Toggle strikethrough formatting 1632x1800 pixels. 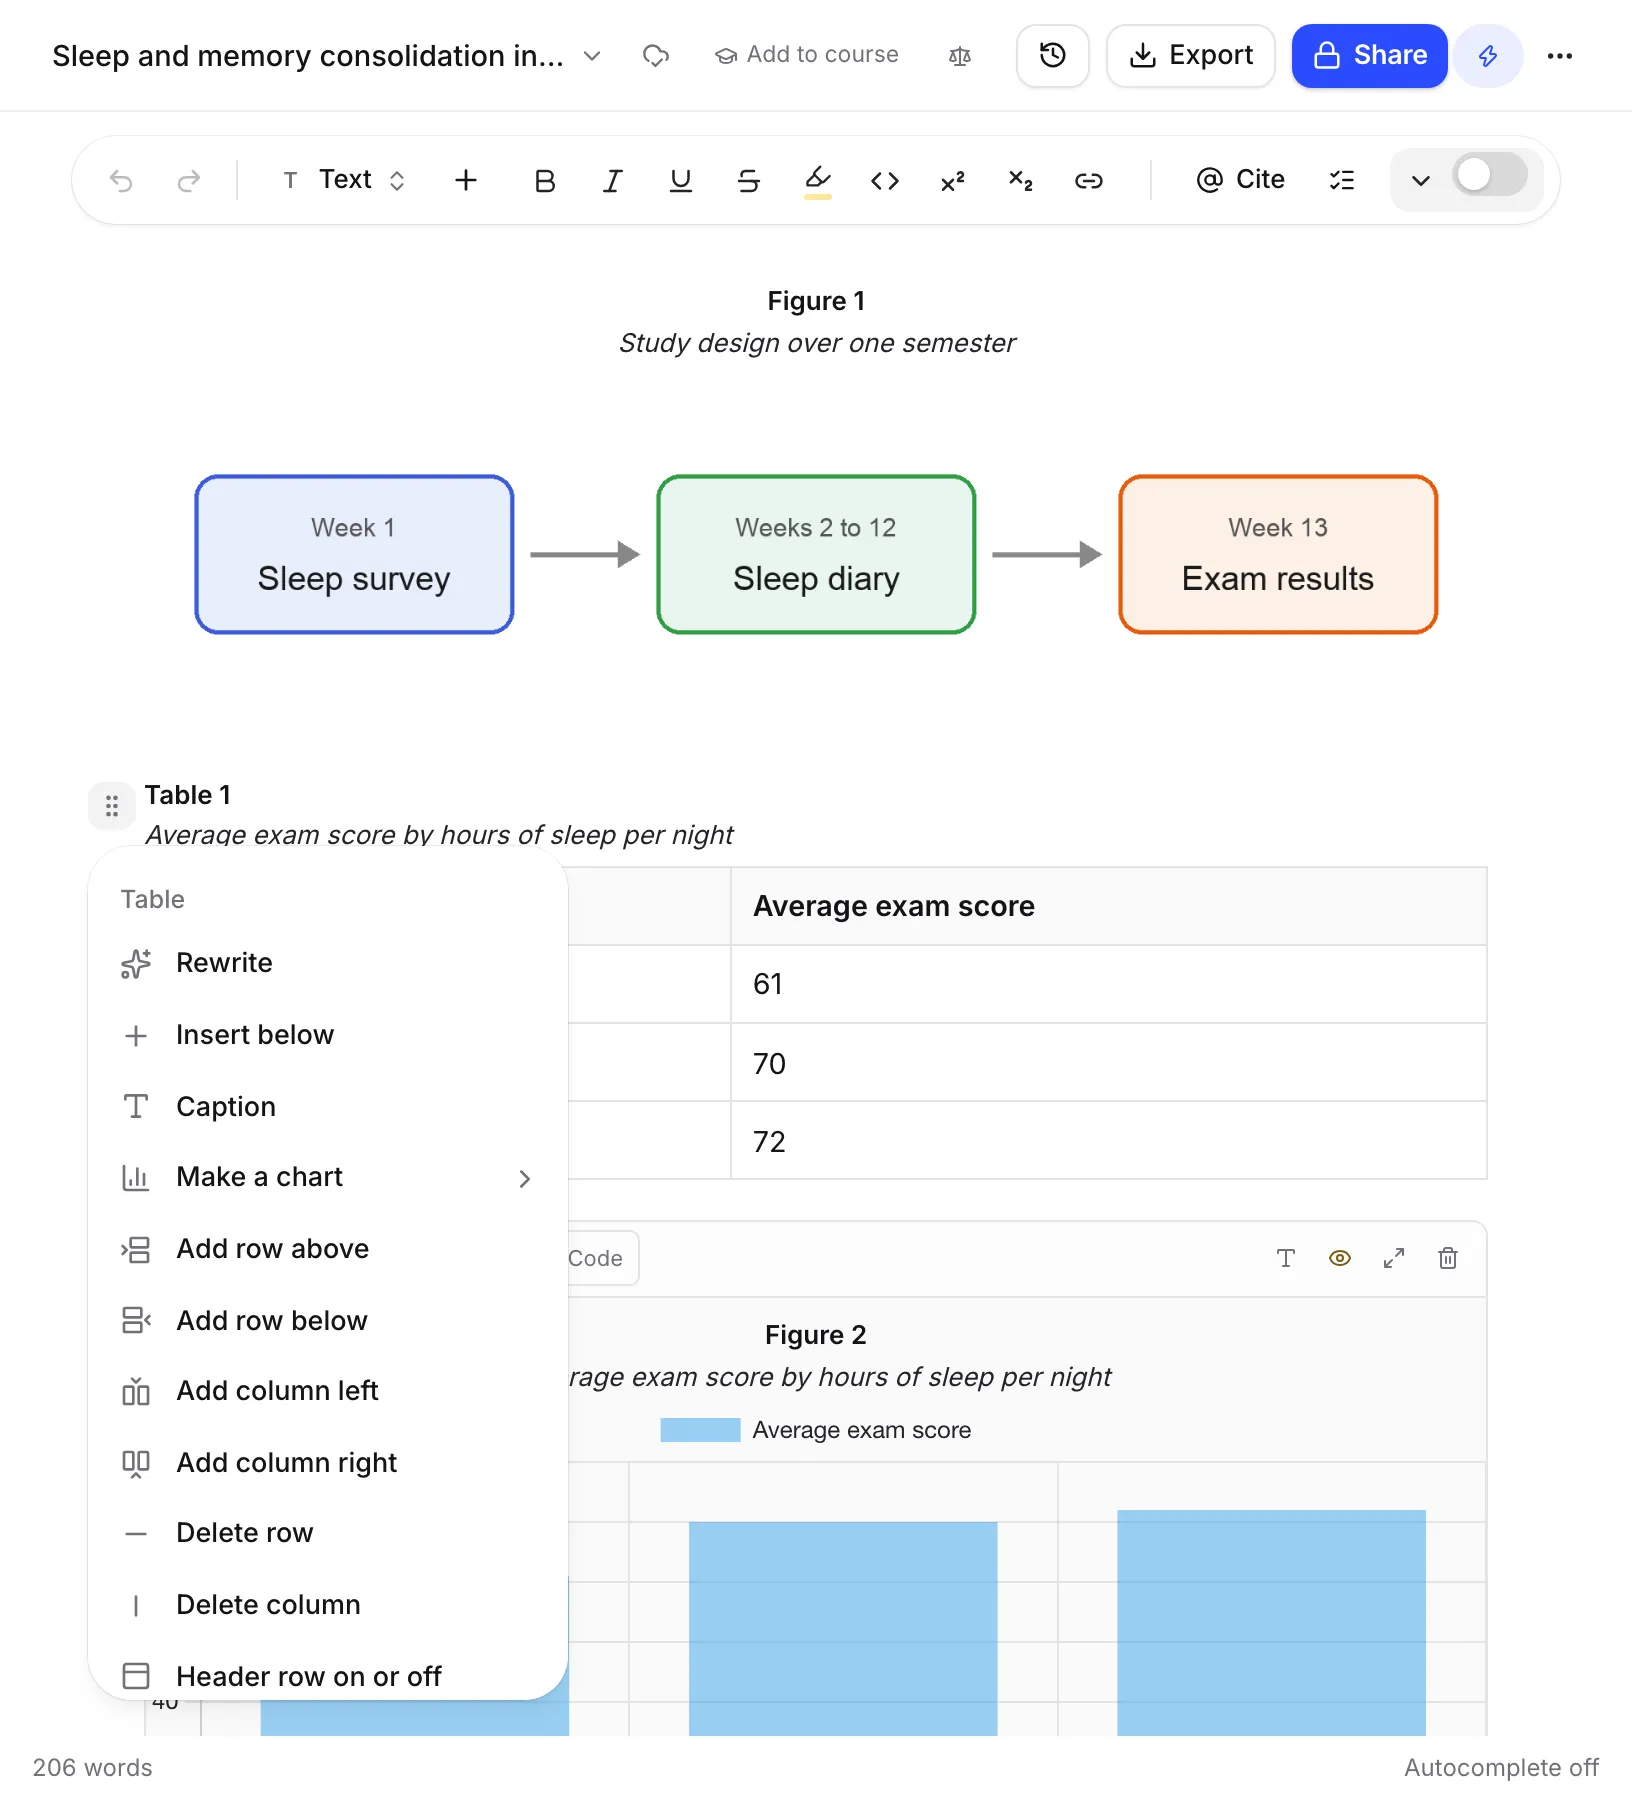[x=749, y=181]
